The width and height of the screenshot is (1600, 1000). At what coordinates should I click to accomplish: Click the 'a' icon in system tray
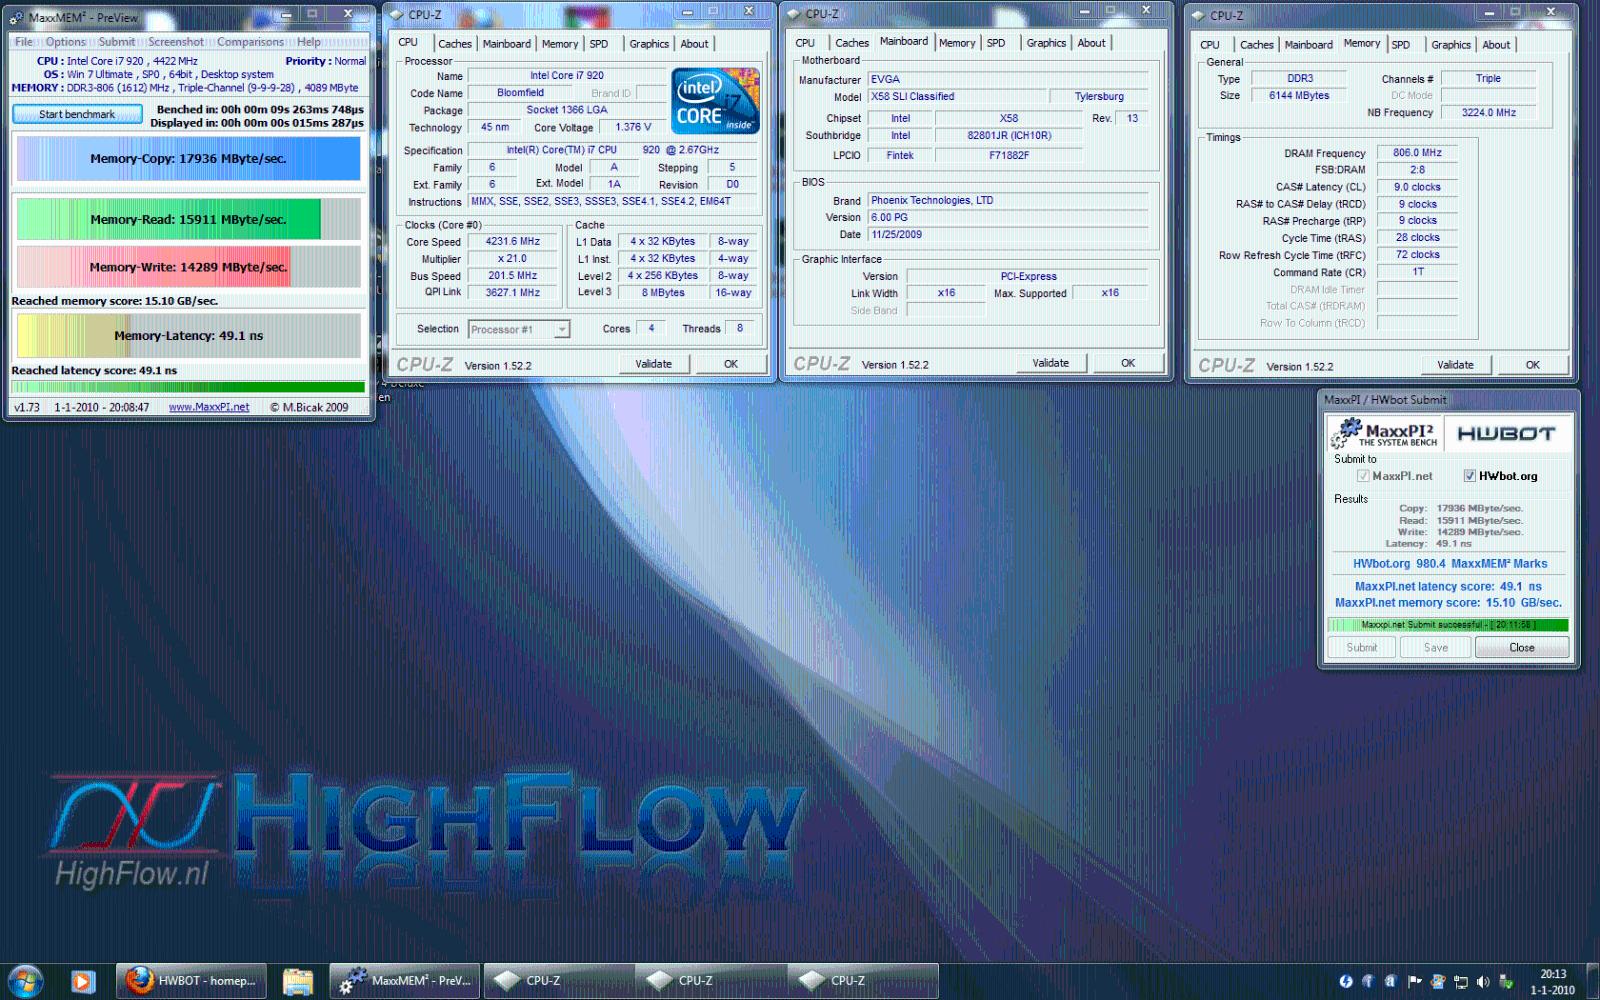click(x=1390, y=982)
